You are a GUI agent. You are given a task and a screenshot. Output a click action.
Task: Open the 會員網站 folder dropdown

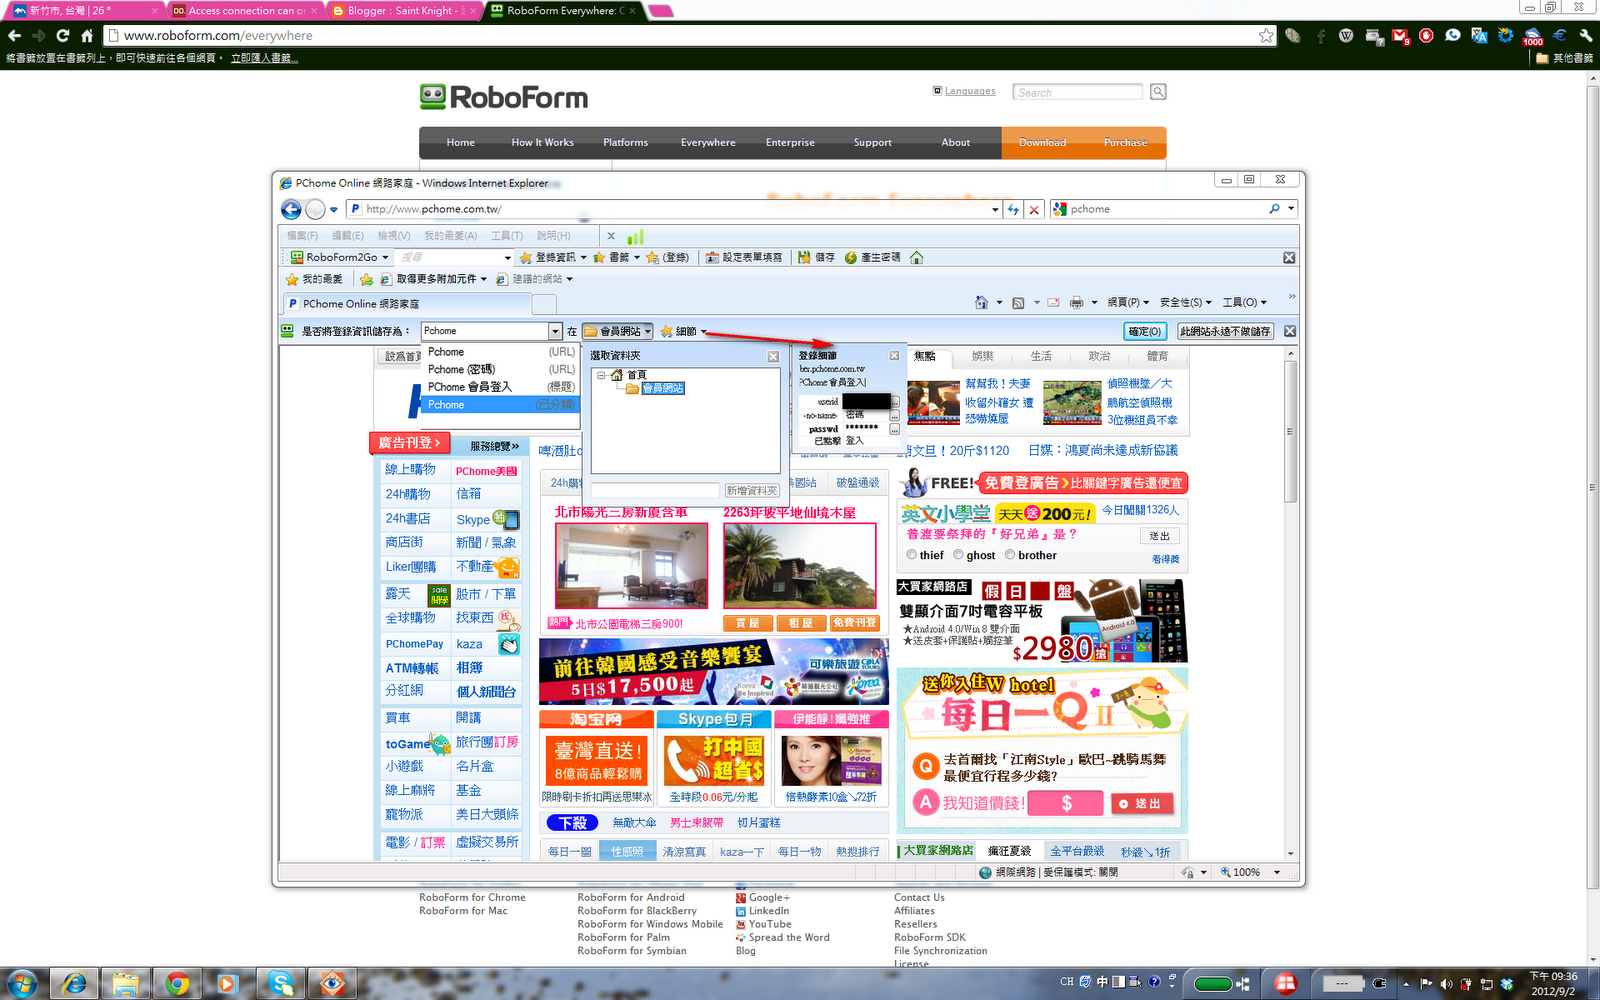618,331
